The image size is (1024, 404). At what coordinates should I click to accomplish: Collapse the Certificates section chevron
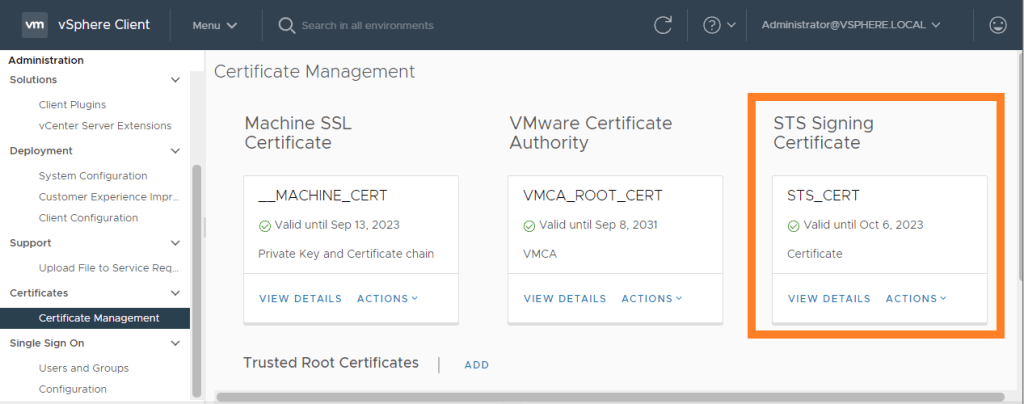pos(175,293)
